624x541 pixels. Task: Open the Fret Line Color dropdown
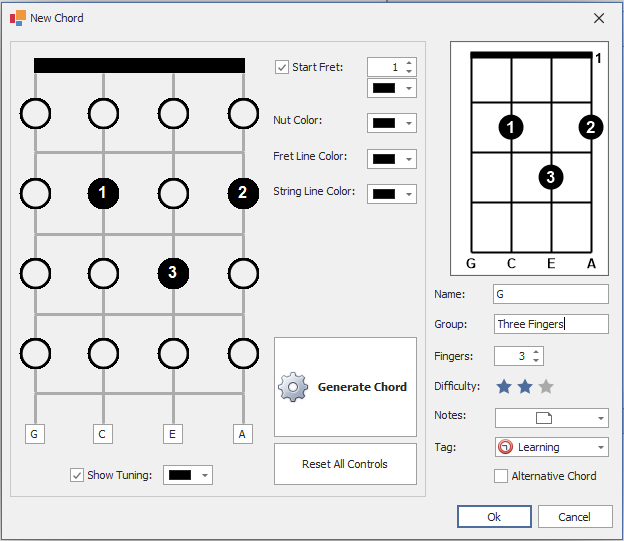pyautogui.click(x=392, y=159)
